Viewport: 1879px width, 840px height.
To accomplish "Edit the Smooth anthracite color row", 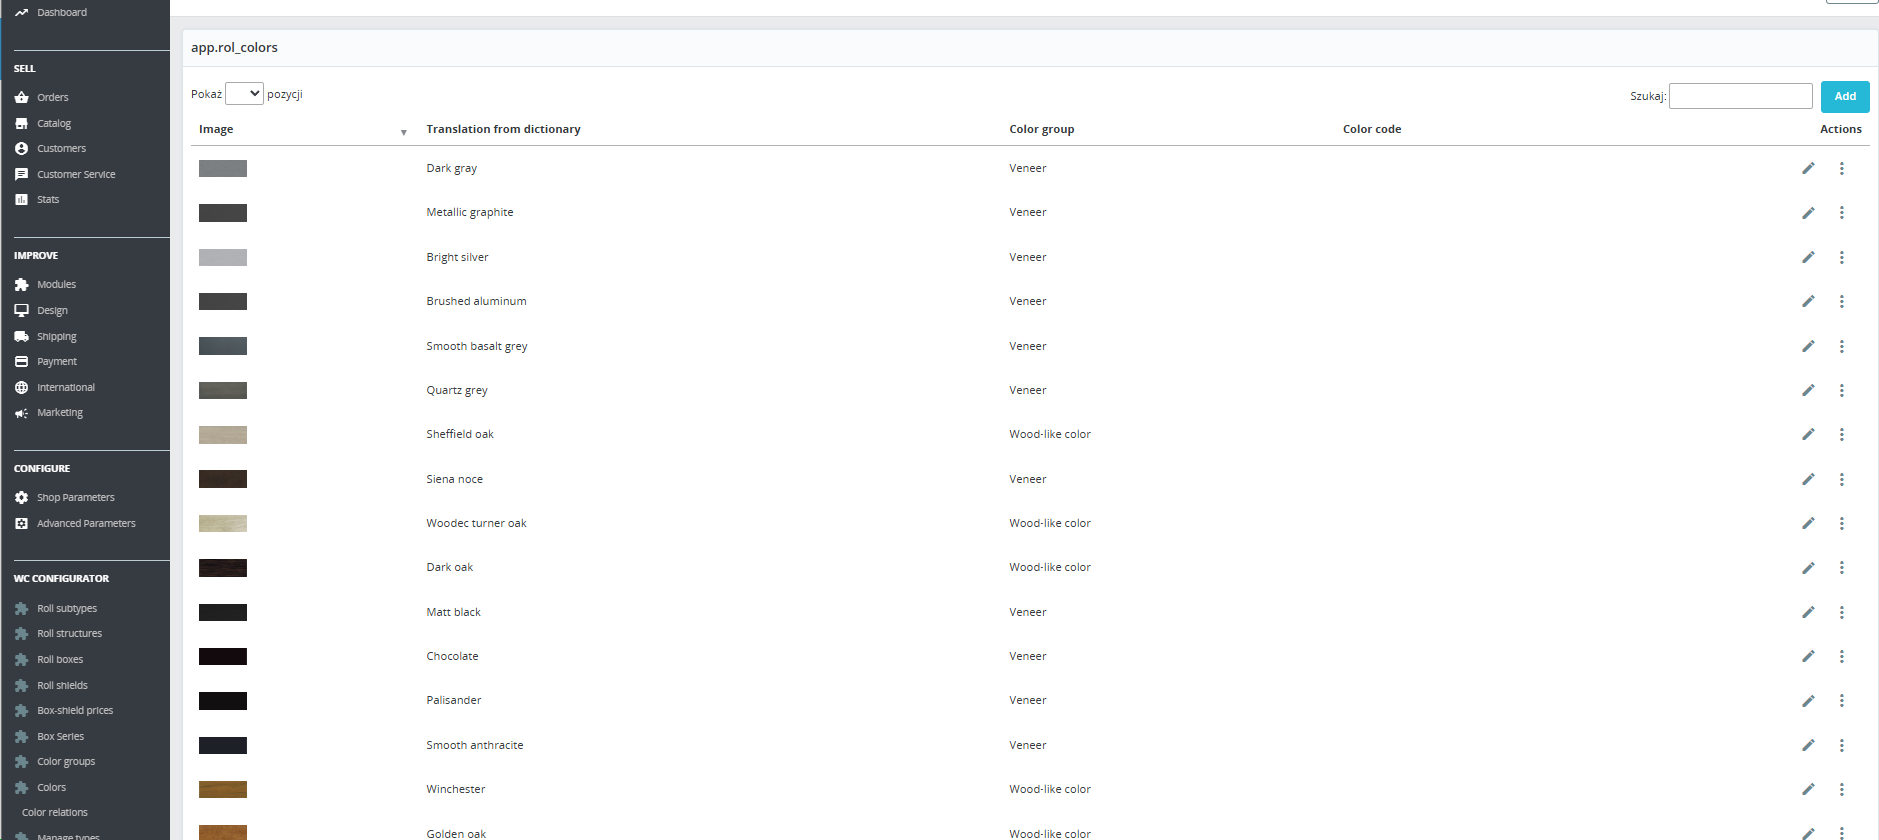I will (1808, 745).
